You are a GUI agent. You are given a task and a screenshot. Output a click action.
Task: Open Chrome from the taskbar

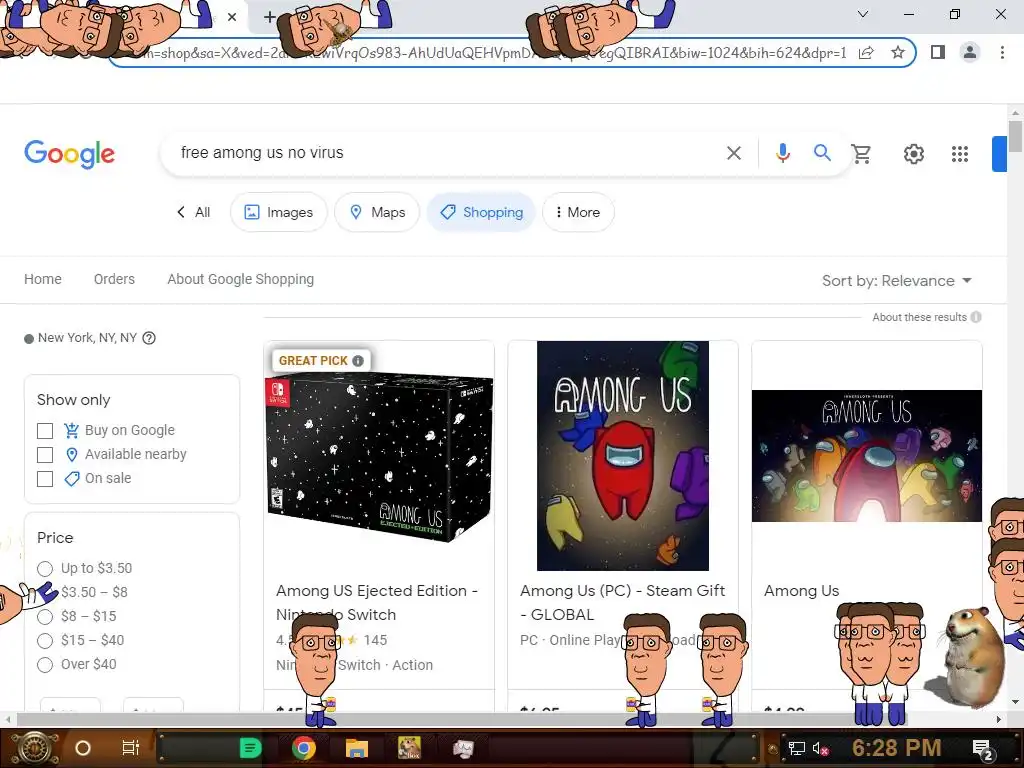pos(304,748)
